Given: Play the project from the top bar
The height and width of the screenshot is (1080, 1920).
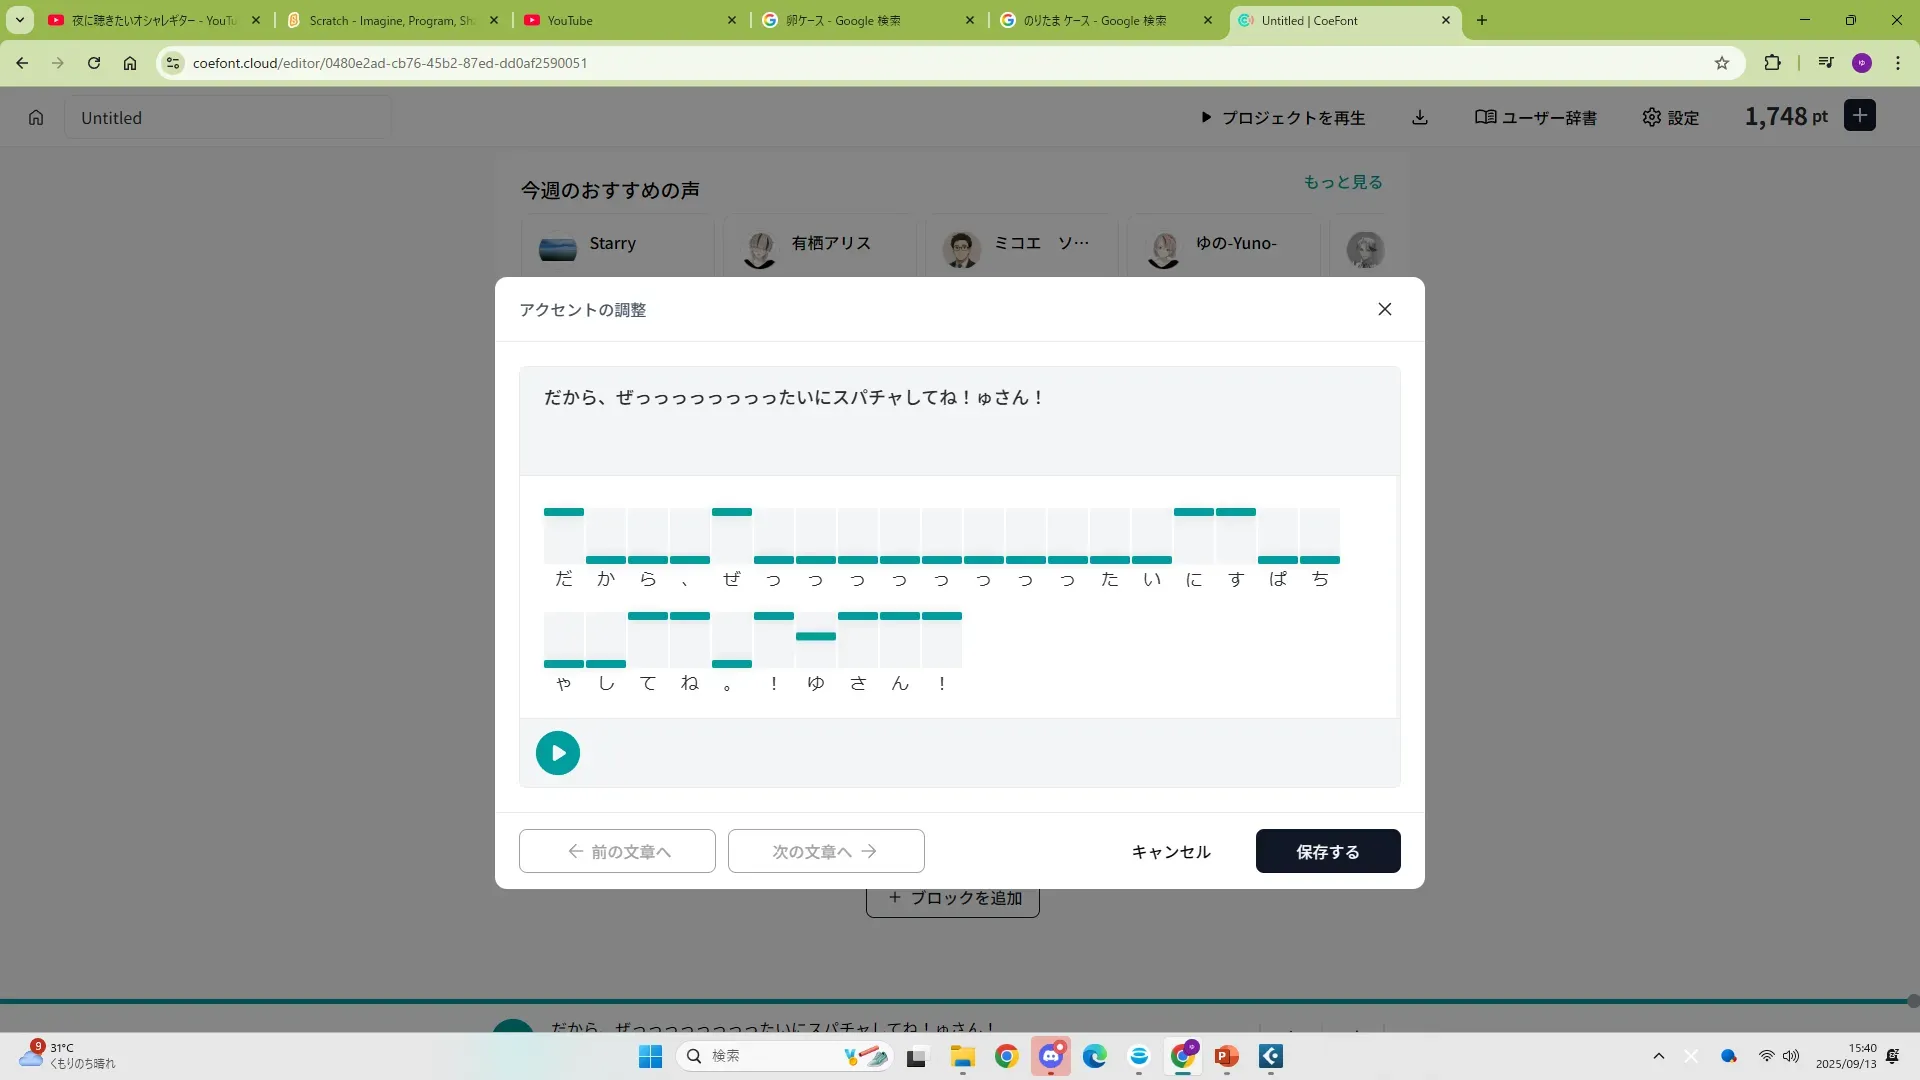Looking at the screenshot, I should pos(1282,118).
